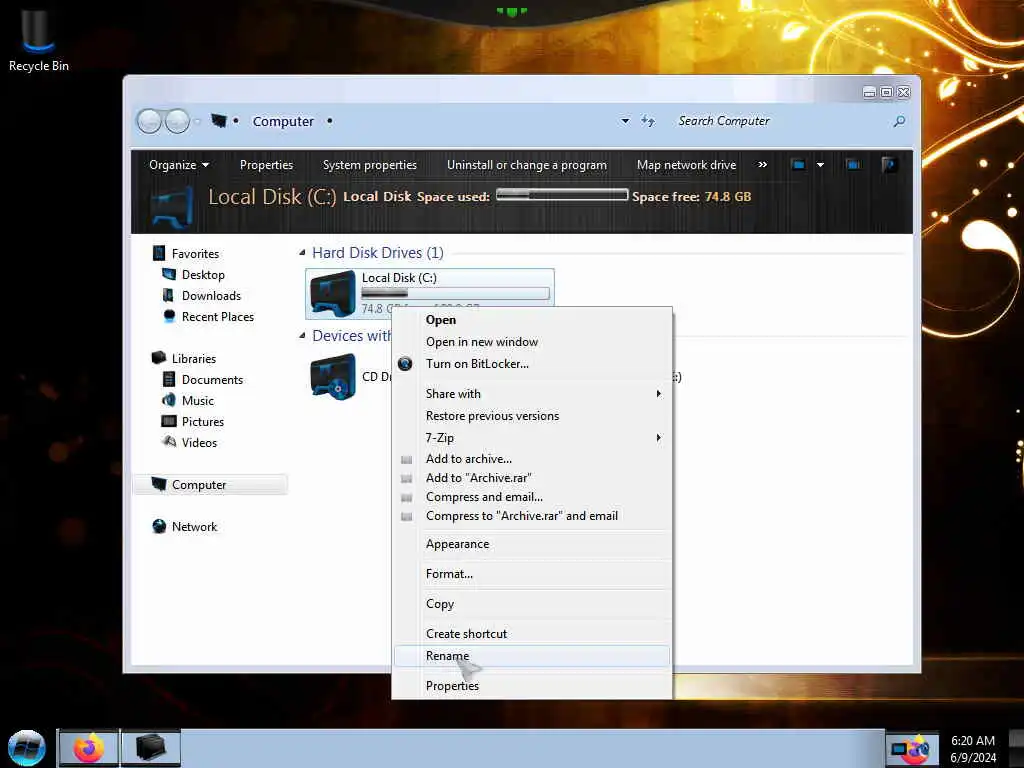Viewport: 1024px width, 768px height.
Task: Select Restore previous versions
Action: [x=532, y=415]
